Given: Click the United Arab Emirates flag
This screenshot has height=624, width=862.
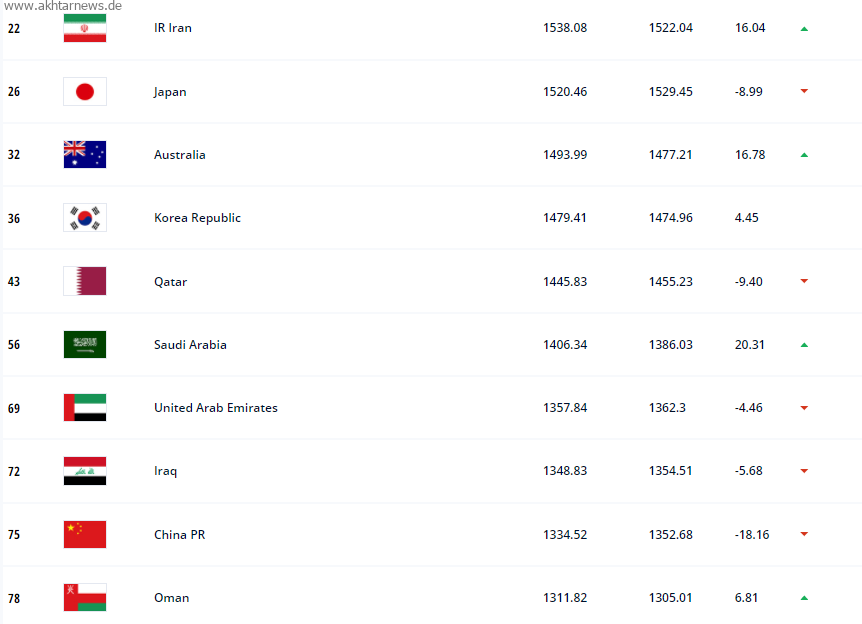Looking at the screenshot, I should click(85, 407).
